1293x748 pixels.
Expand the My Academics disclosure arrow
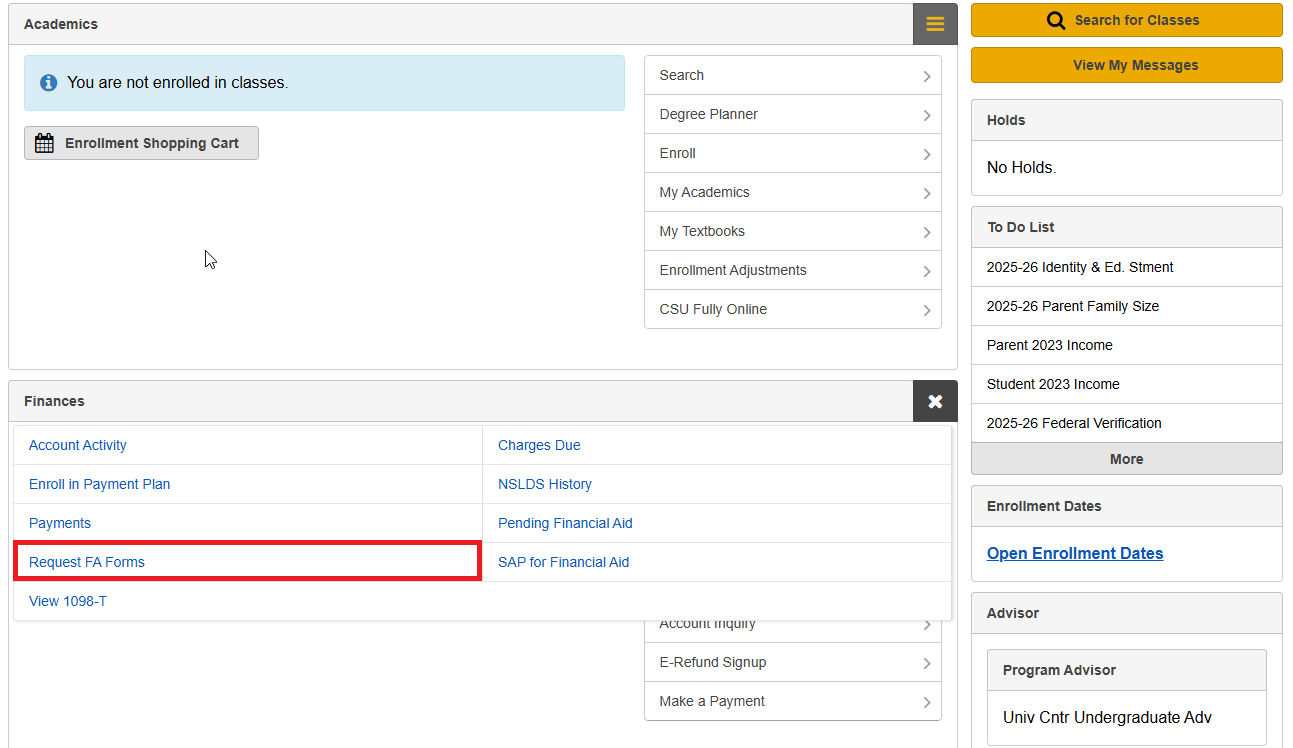pyautogui.click(x=925, y=192)
